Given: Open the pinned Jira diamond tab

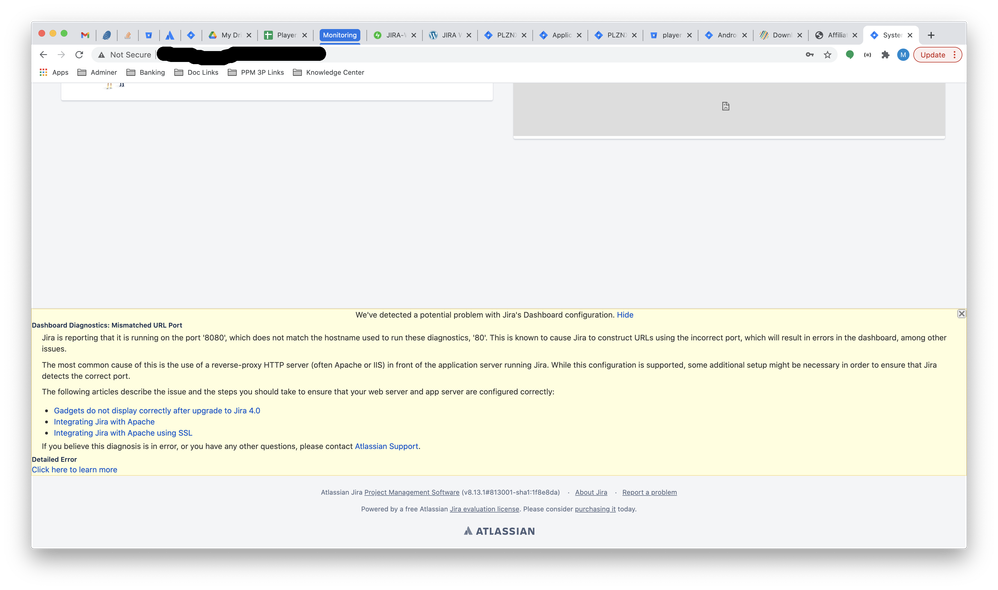Looking at the screenshot, I should [x=191, y=35].
